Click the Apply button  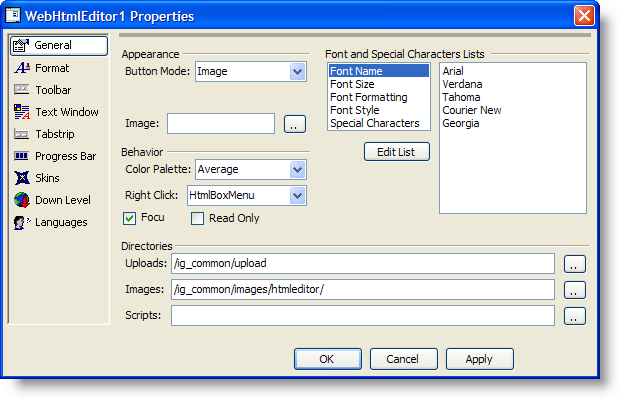point(480,359)
